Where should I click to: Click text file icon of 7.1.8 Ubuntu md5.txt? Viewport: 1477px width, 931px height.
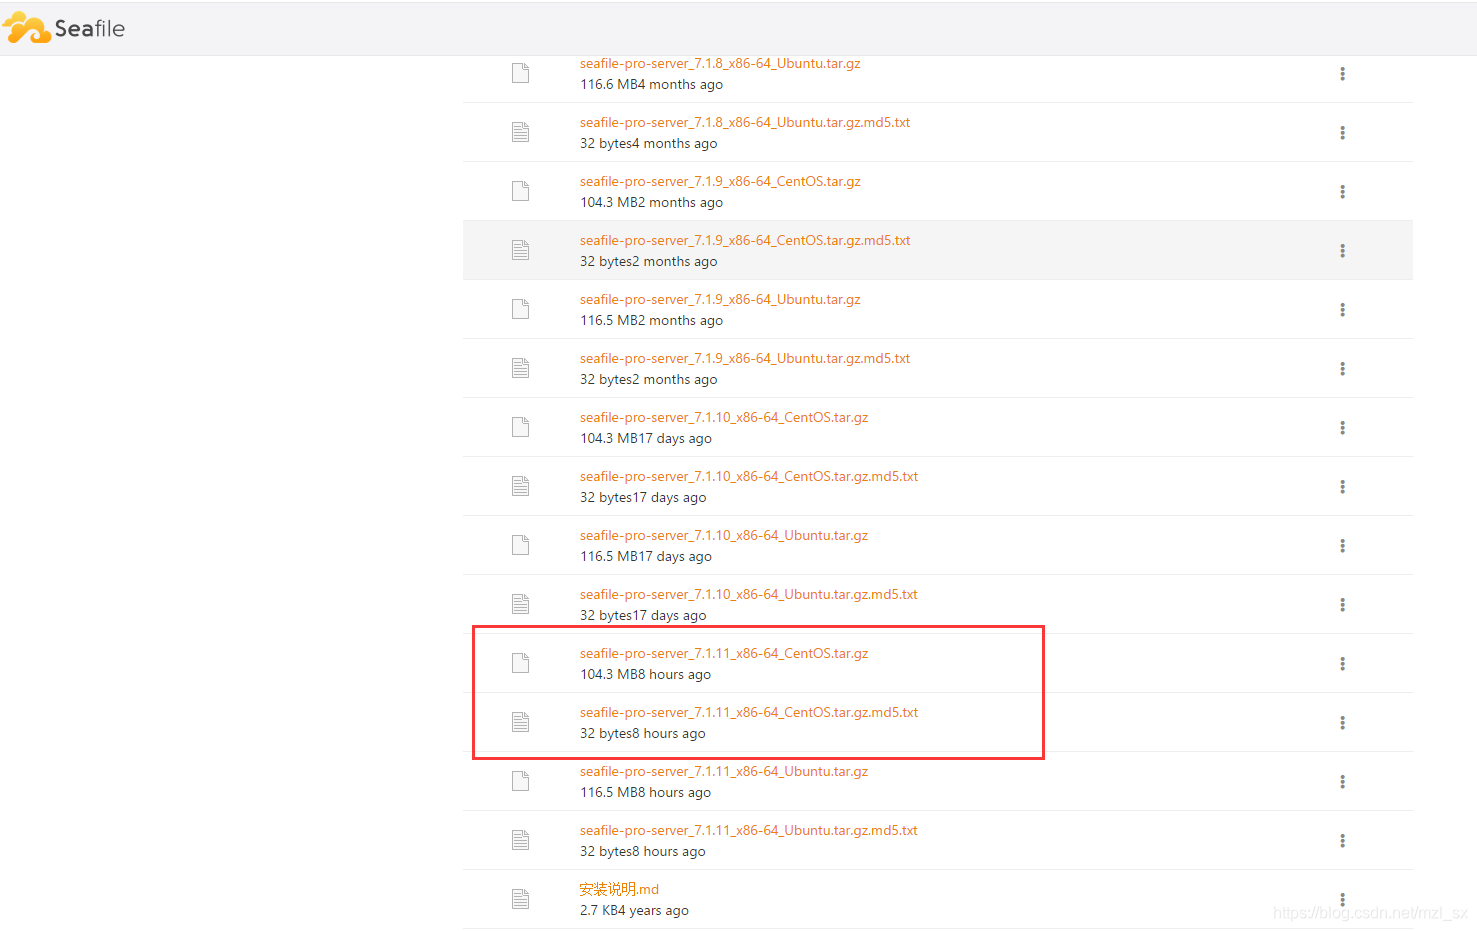point(520,132)
